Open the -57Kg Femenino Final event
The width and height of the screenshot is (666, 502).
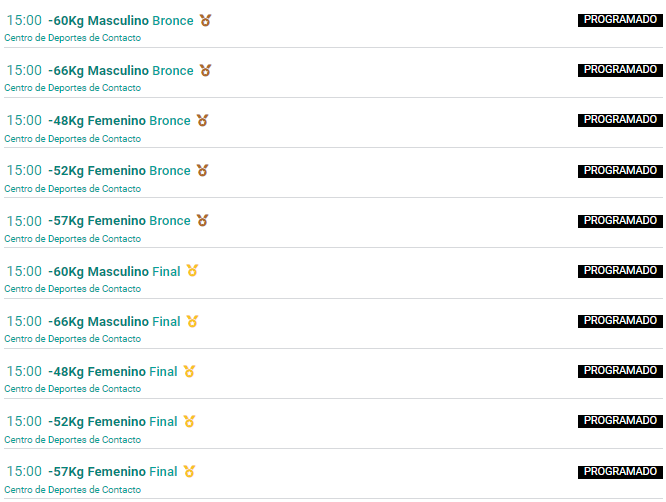click(x=113, y=472)
